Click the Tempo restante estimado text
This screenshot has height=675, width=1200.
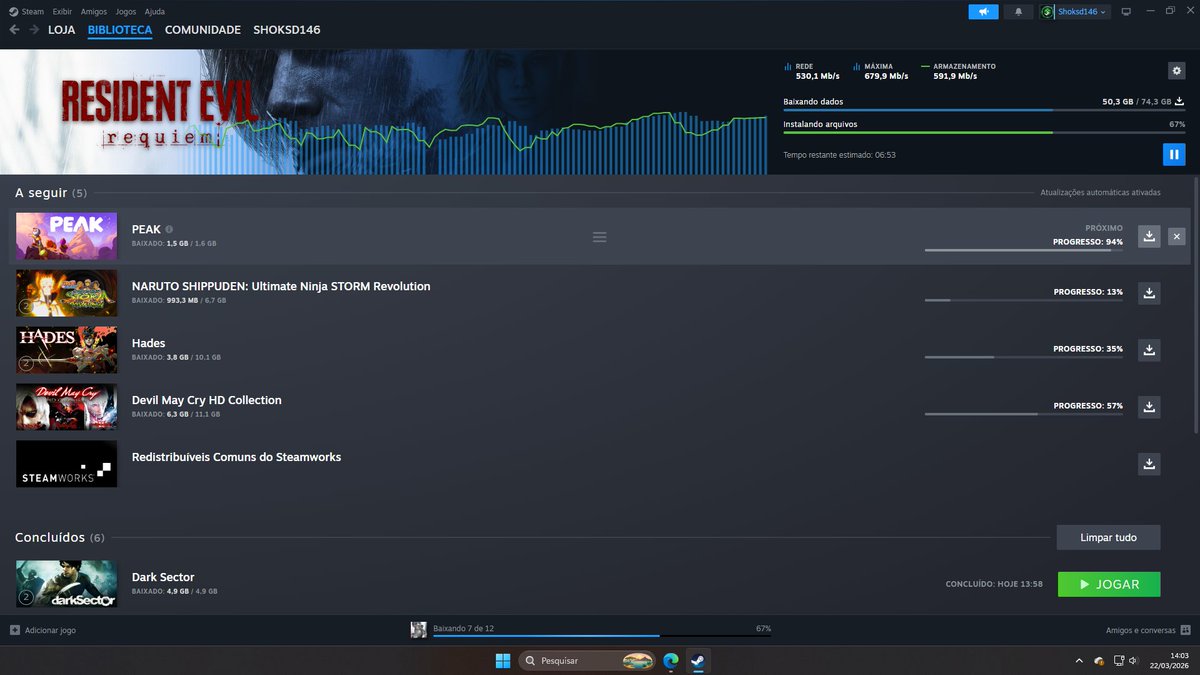coord(839,155)
